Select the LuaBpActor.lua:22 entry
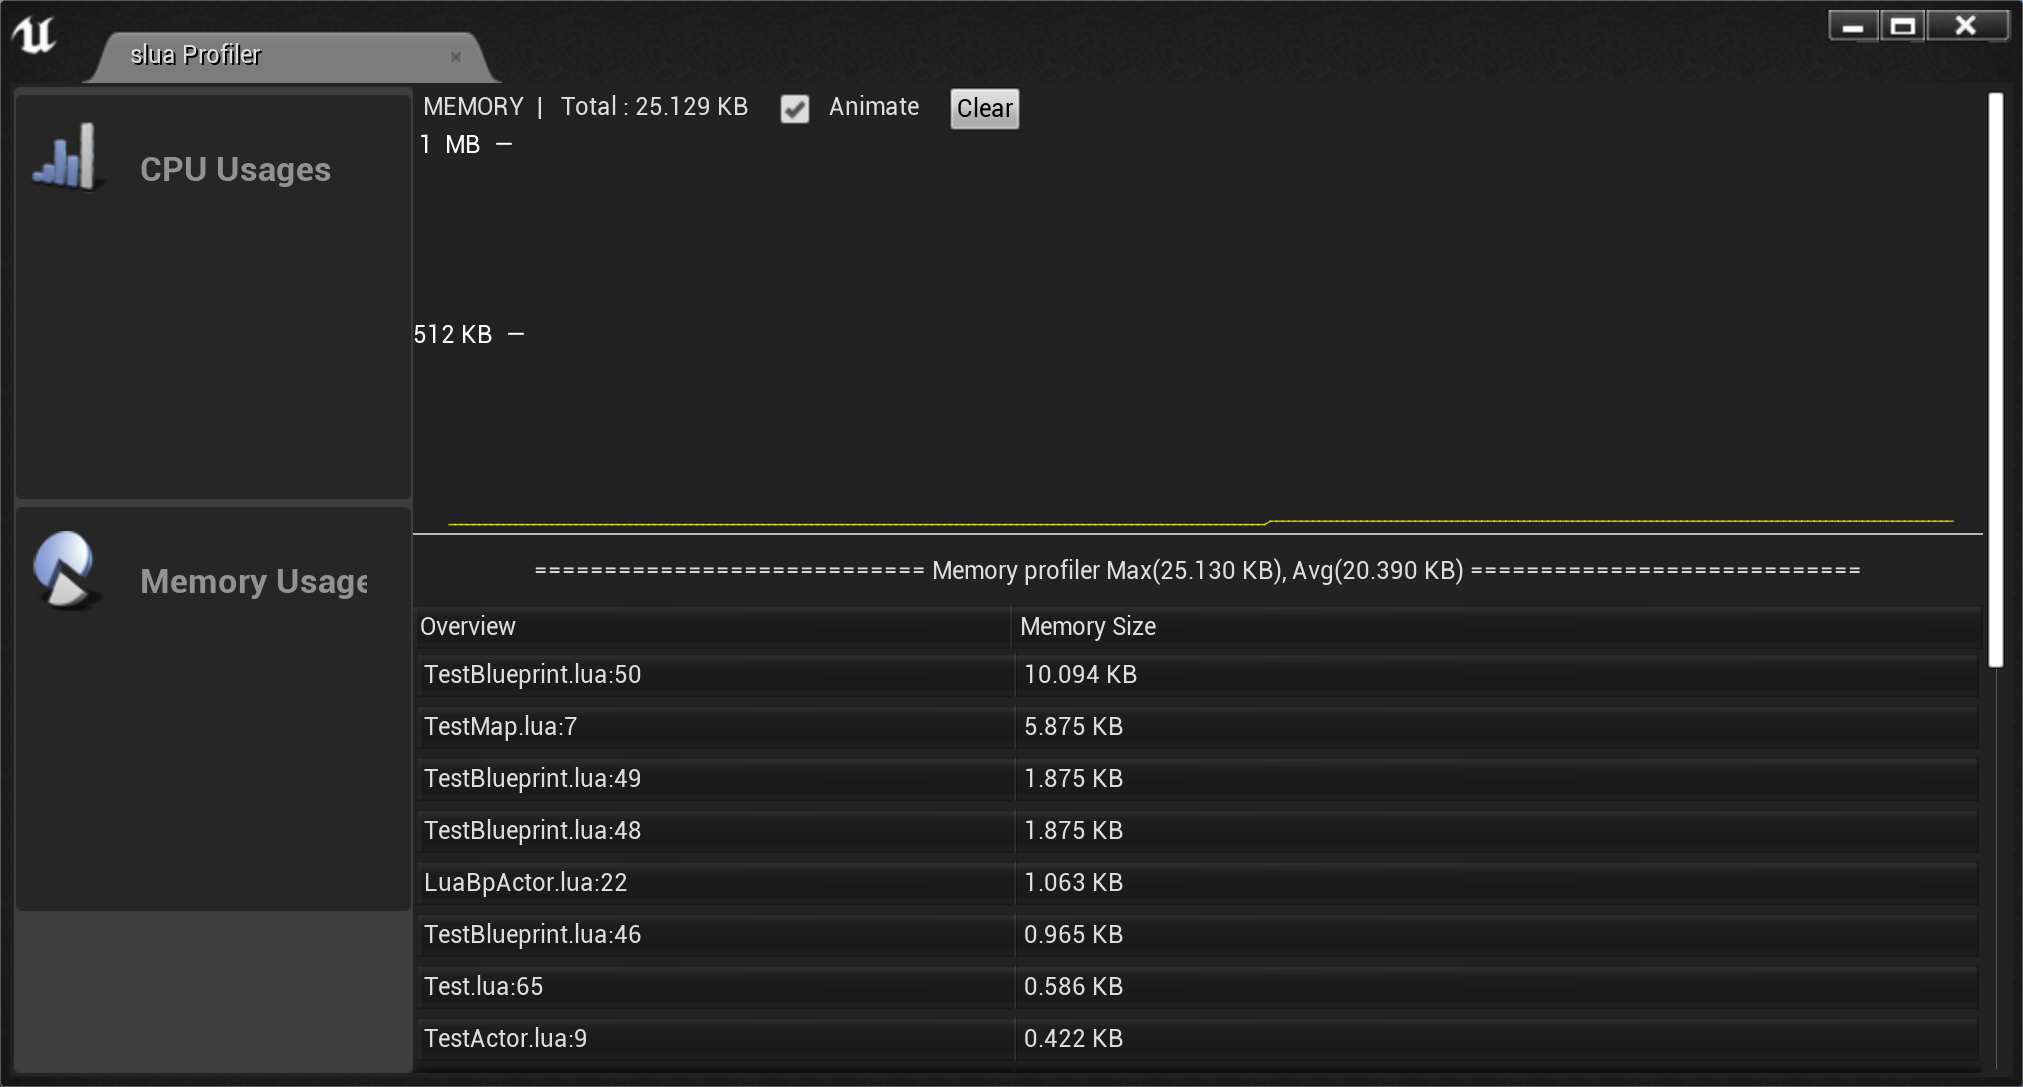The width and height of the screenshot is (2023, 1087). (525, 883)
